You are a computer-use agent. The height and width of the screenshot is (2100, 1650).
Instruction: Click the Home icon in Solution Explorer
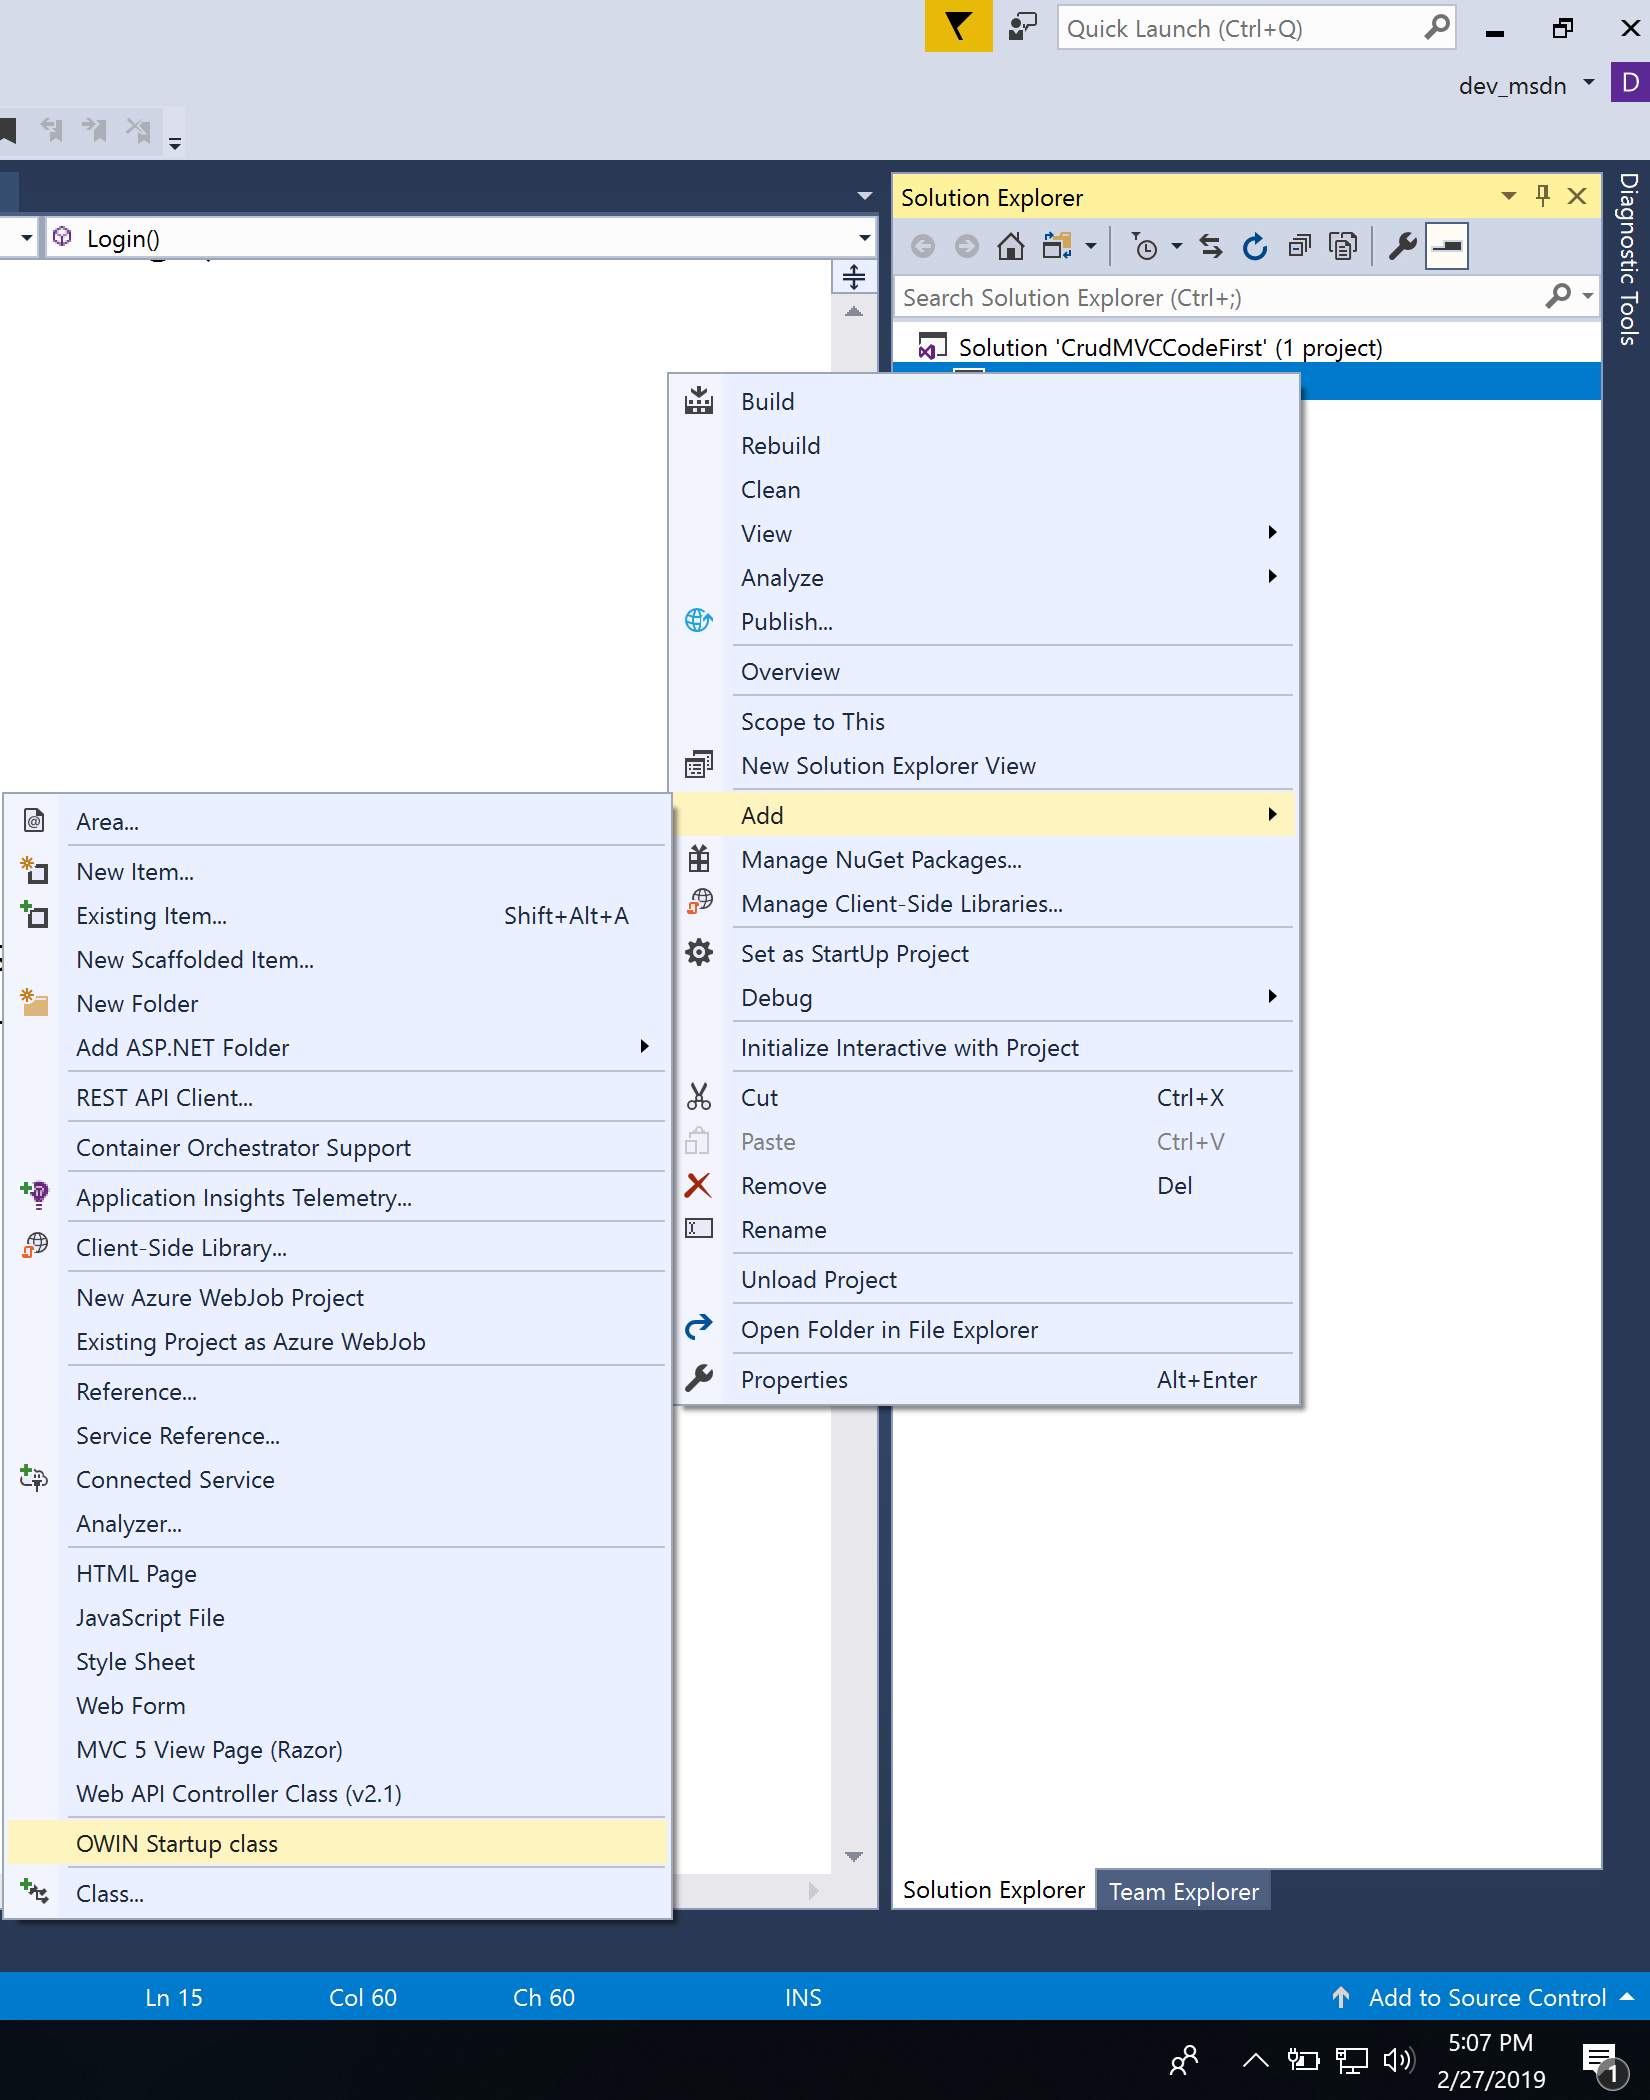click(x=1010, y=246)
